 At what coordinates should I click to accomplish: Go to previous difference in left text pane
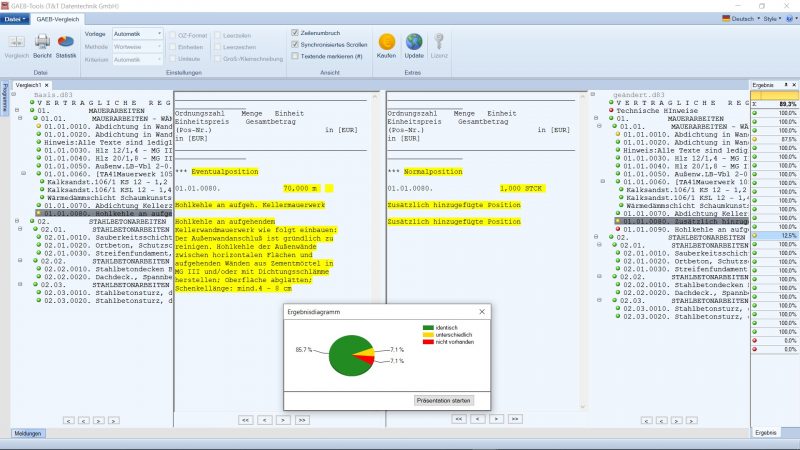coord(264,420)
